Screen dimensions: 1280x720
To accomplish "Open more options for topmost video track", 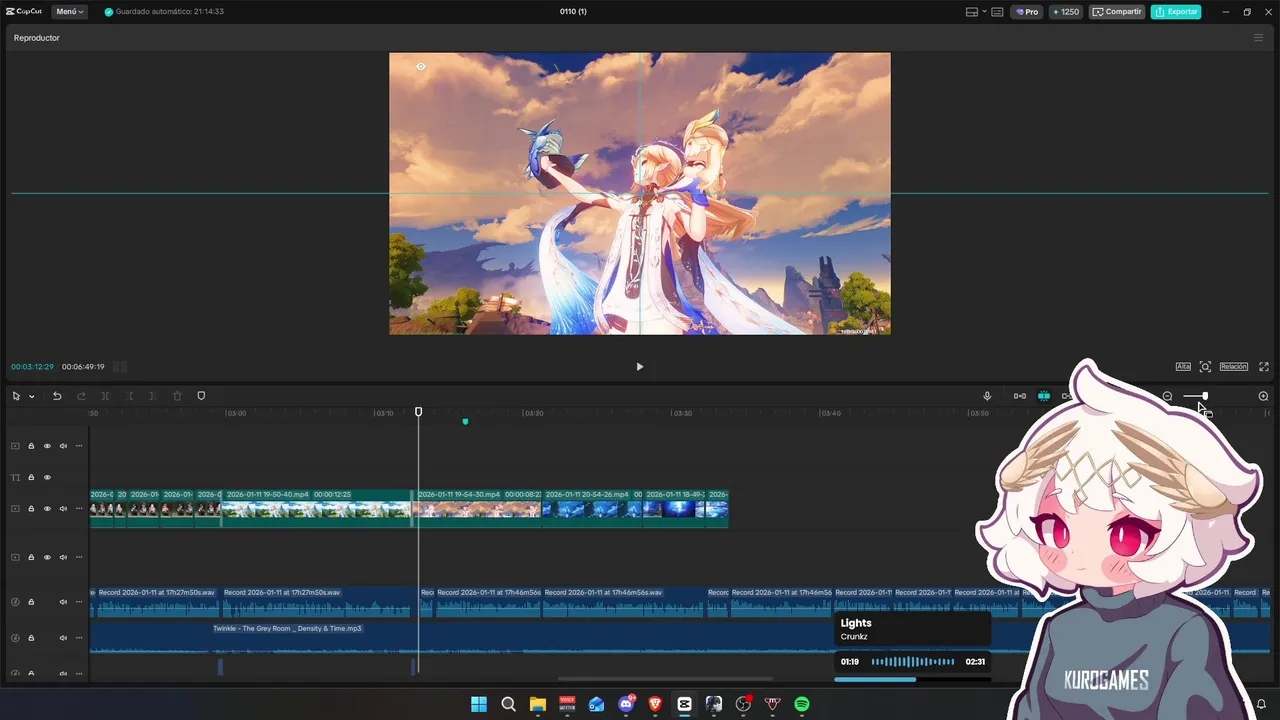I will tap(79, 446).
